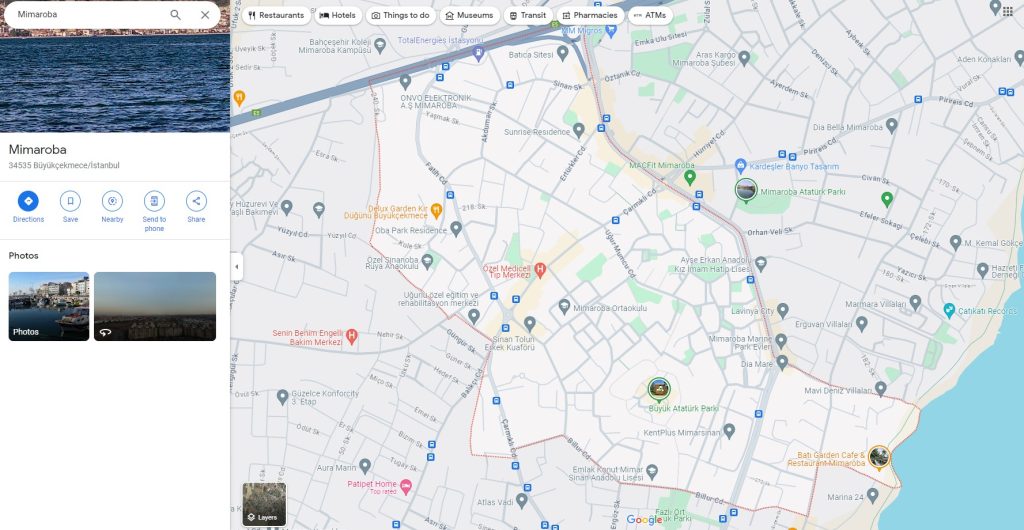Filter map by Transit
The width and height of the screenshot is (1024, 530).
528,16
